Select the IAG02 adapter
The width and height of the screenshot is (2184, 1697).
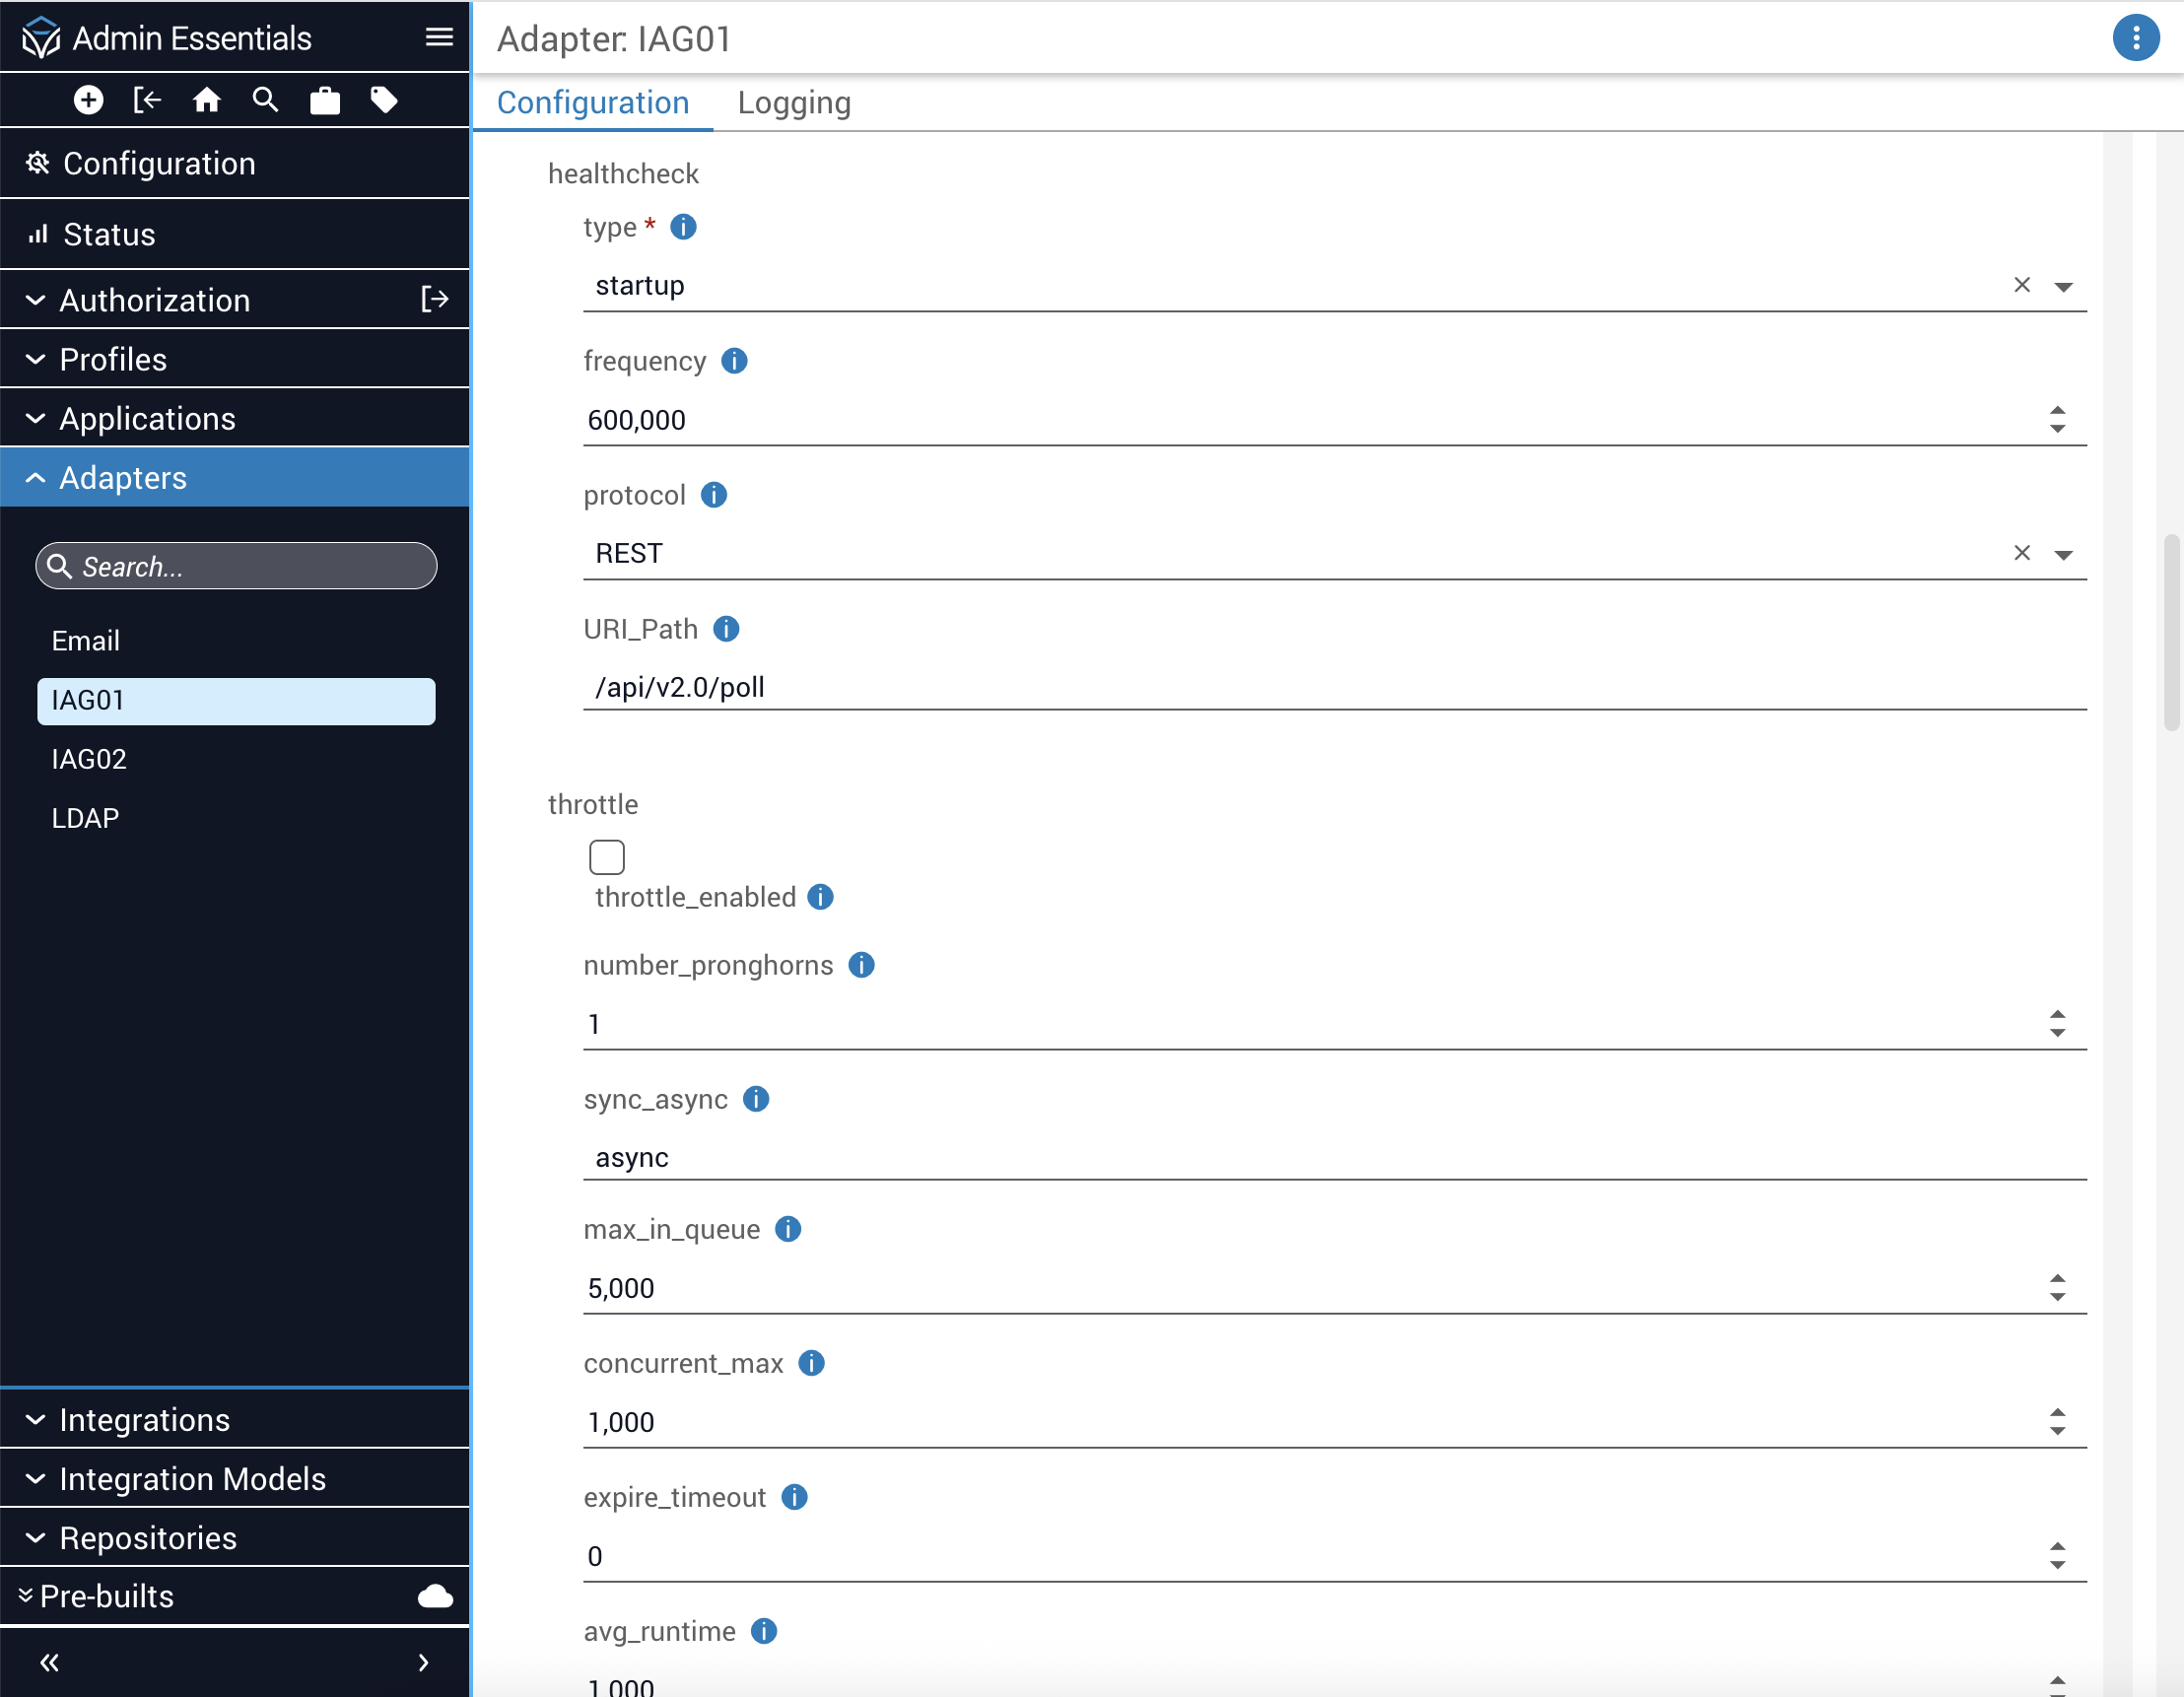point(89,759)
